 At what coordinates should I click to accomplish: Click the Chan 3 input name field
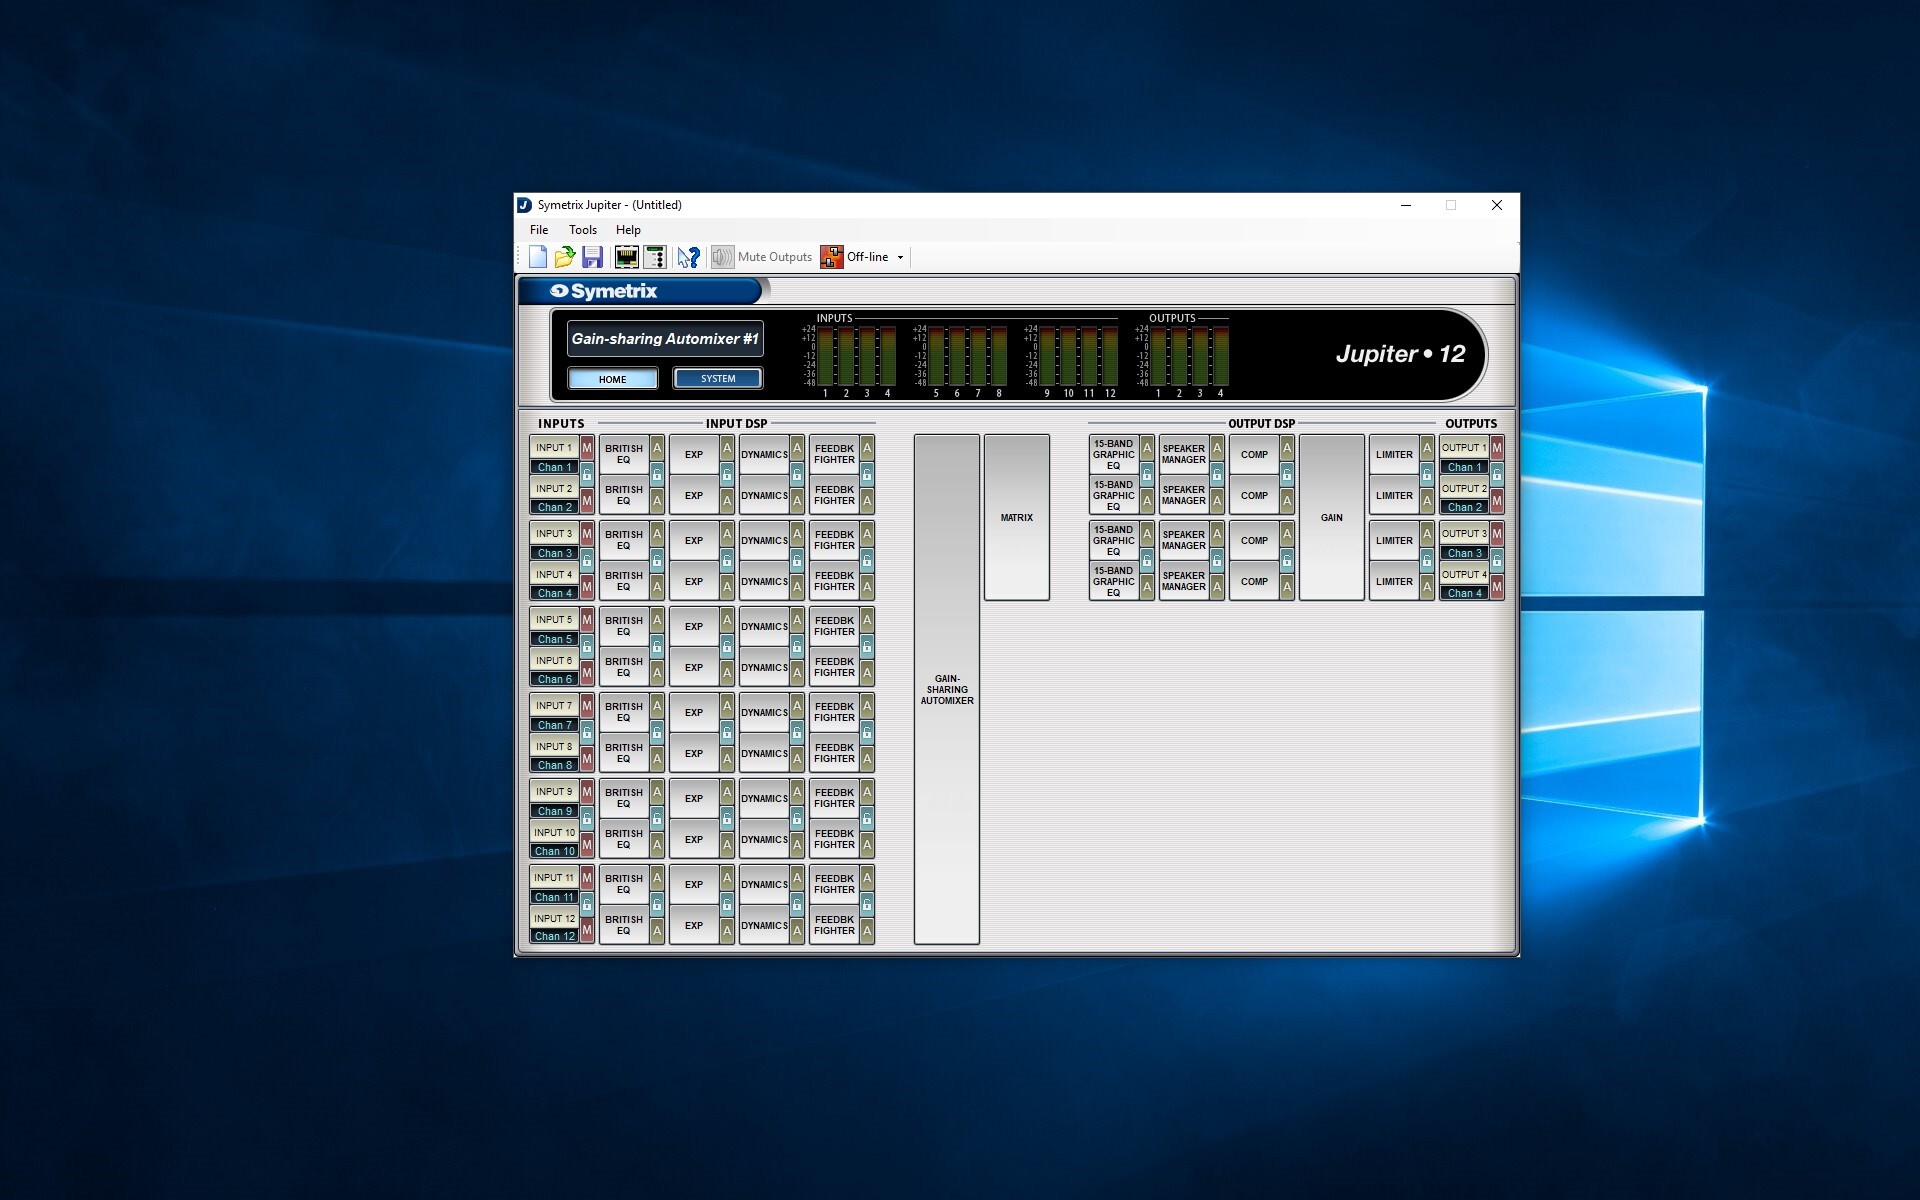(555, 553)
